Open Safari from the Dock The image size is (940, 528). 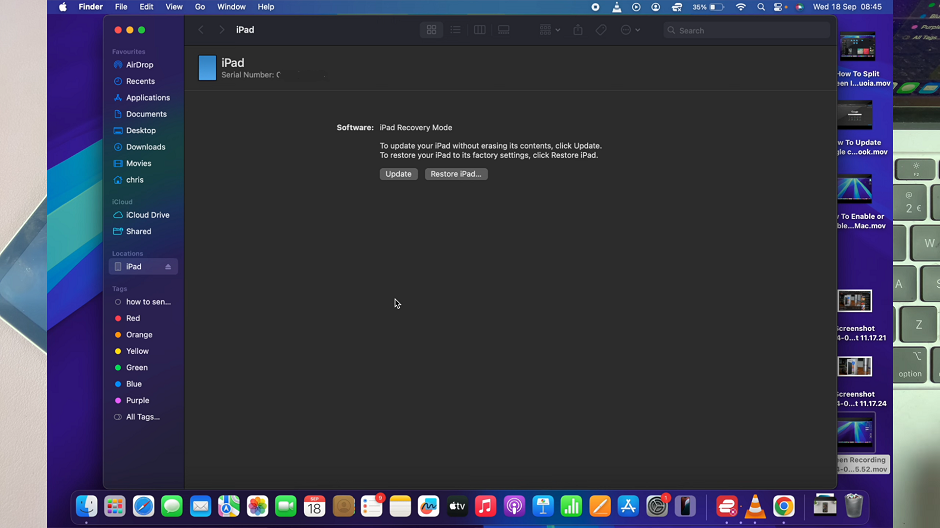pos(143,506)
